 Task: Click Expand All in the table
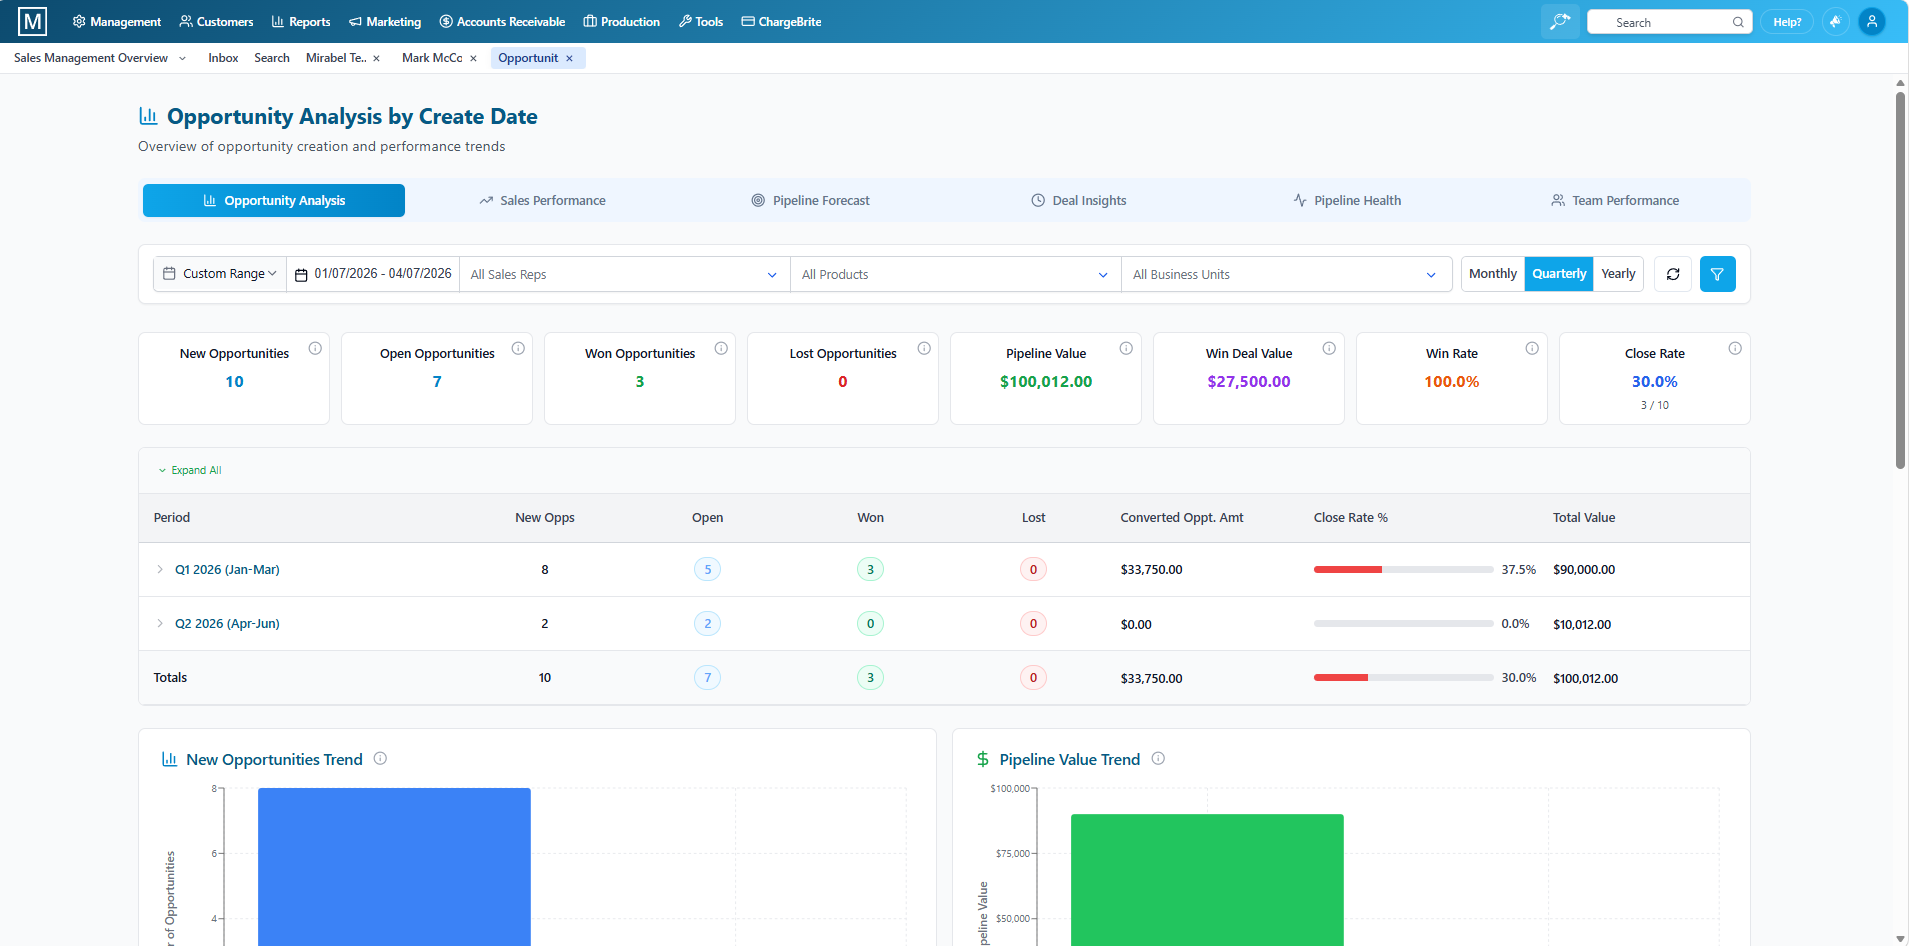[x=190, y=470]
